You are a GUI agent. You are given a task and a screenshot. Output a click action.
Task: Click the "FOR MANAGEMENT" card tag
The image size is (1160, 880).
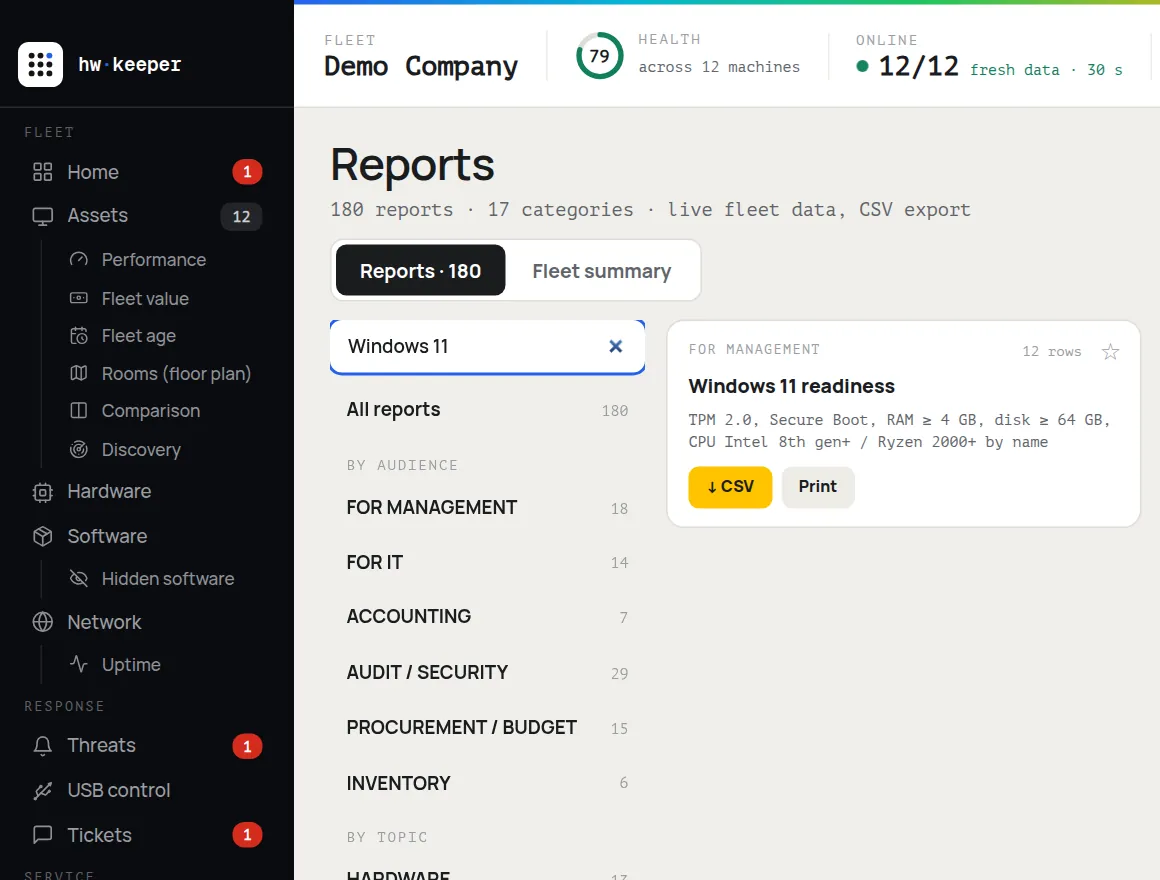click(754, 349)
